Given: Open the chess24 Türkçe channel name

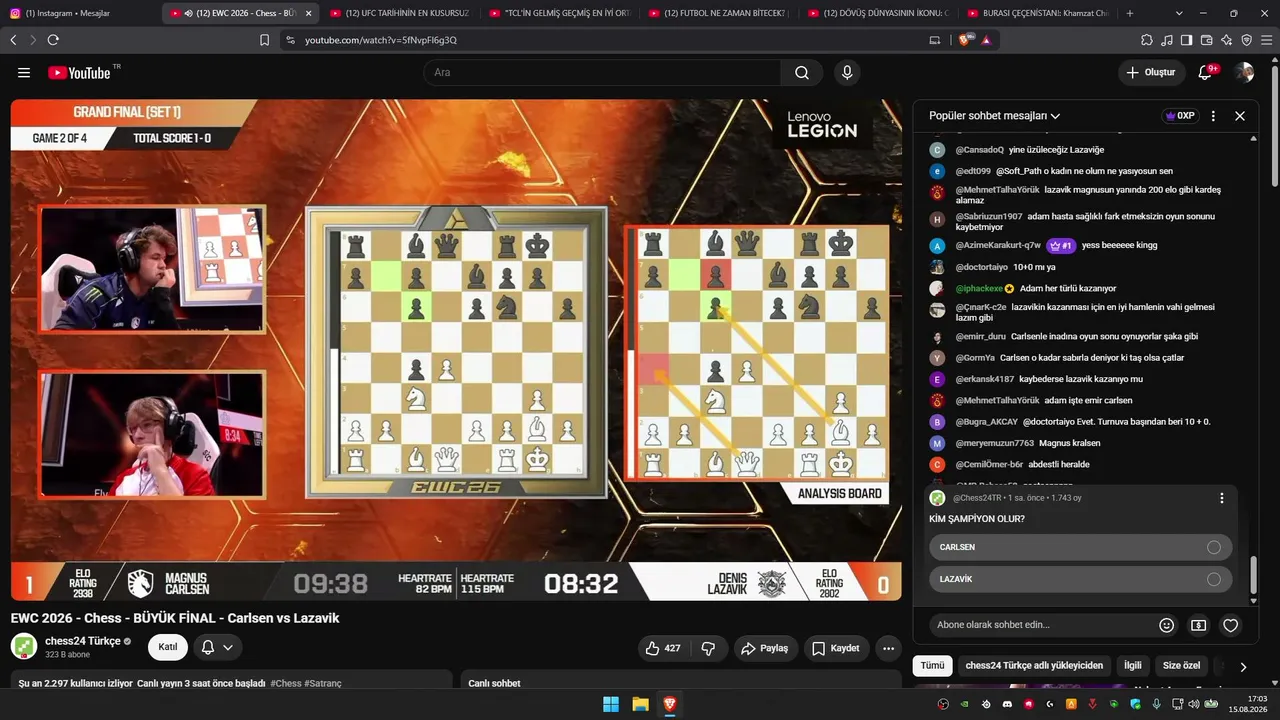Looking at the screenshot, I should (83, 641).
